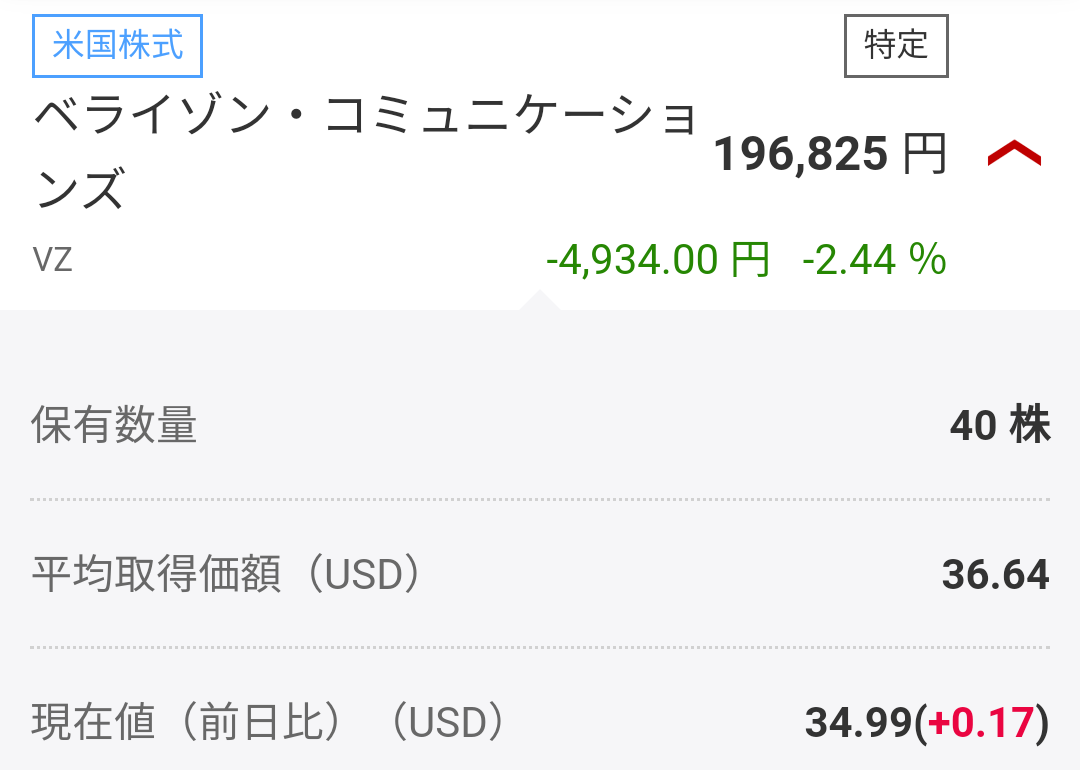Click the 特定 account type badge
The height and width of the screenshot is (770, 1080).
tap(896, 46)
